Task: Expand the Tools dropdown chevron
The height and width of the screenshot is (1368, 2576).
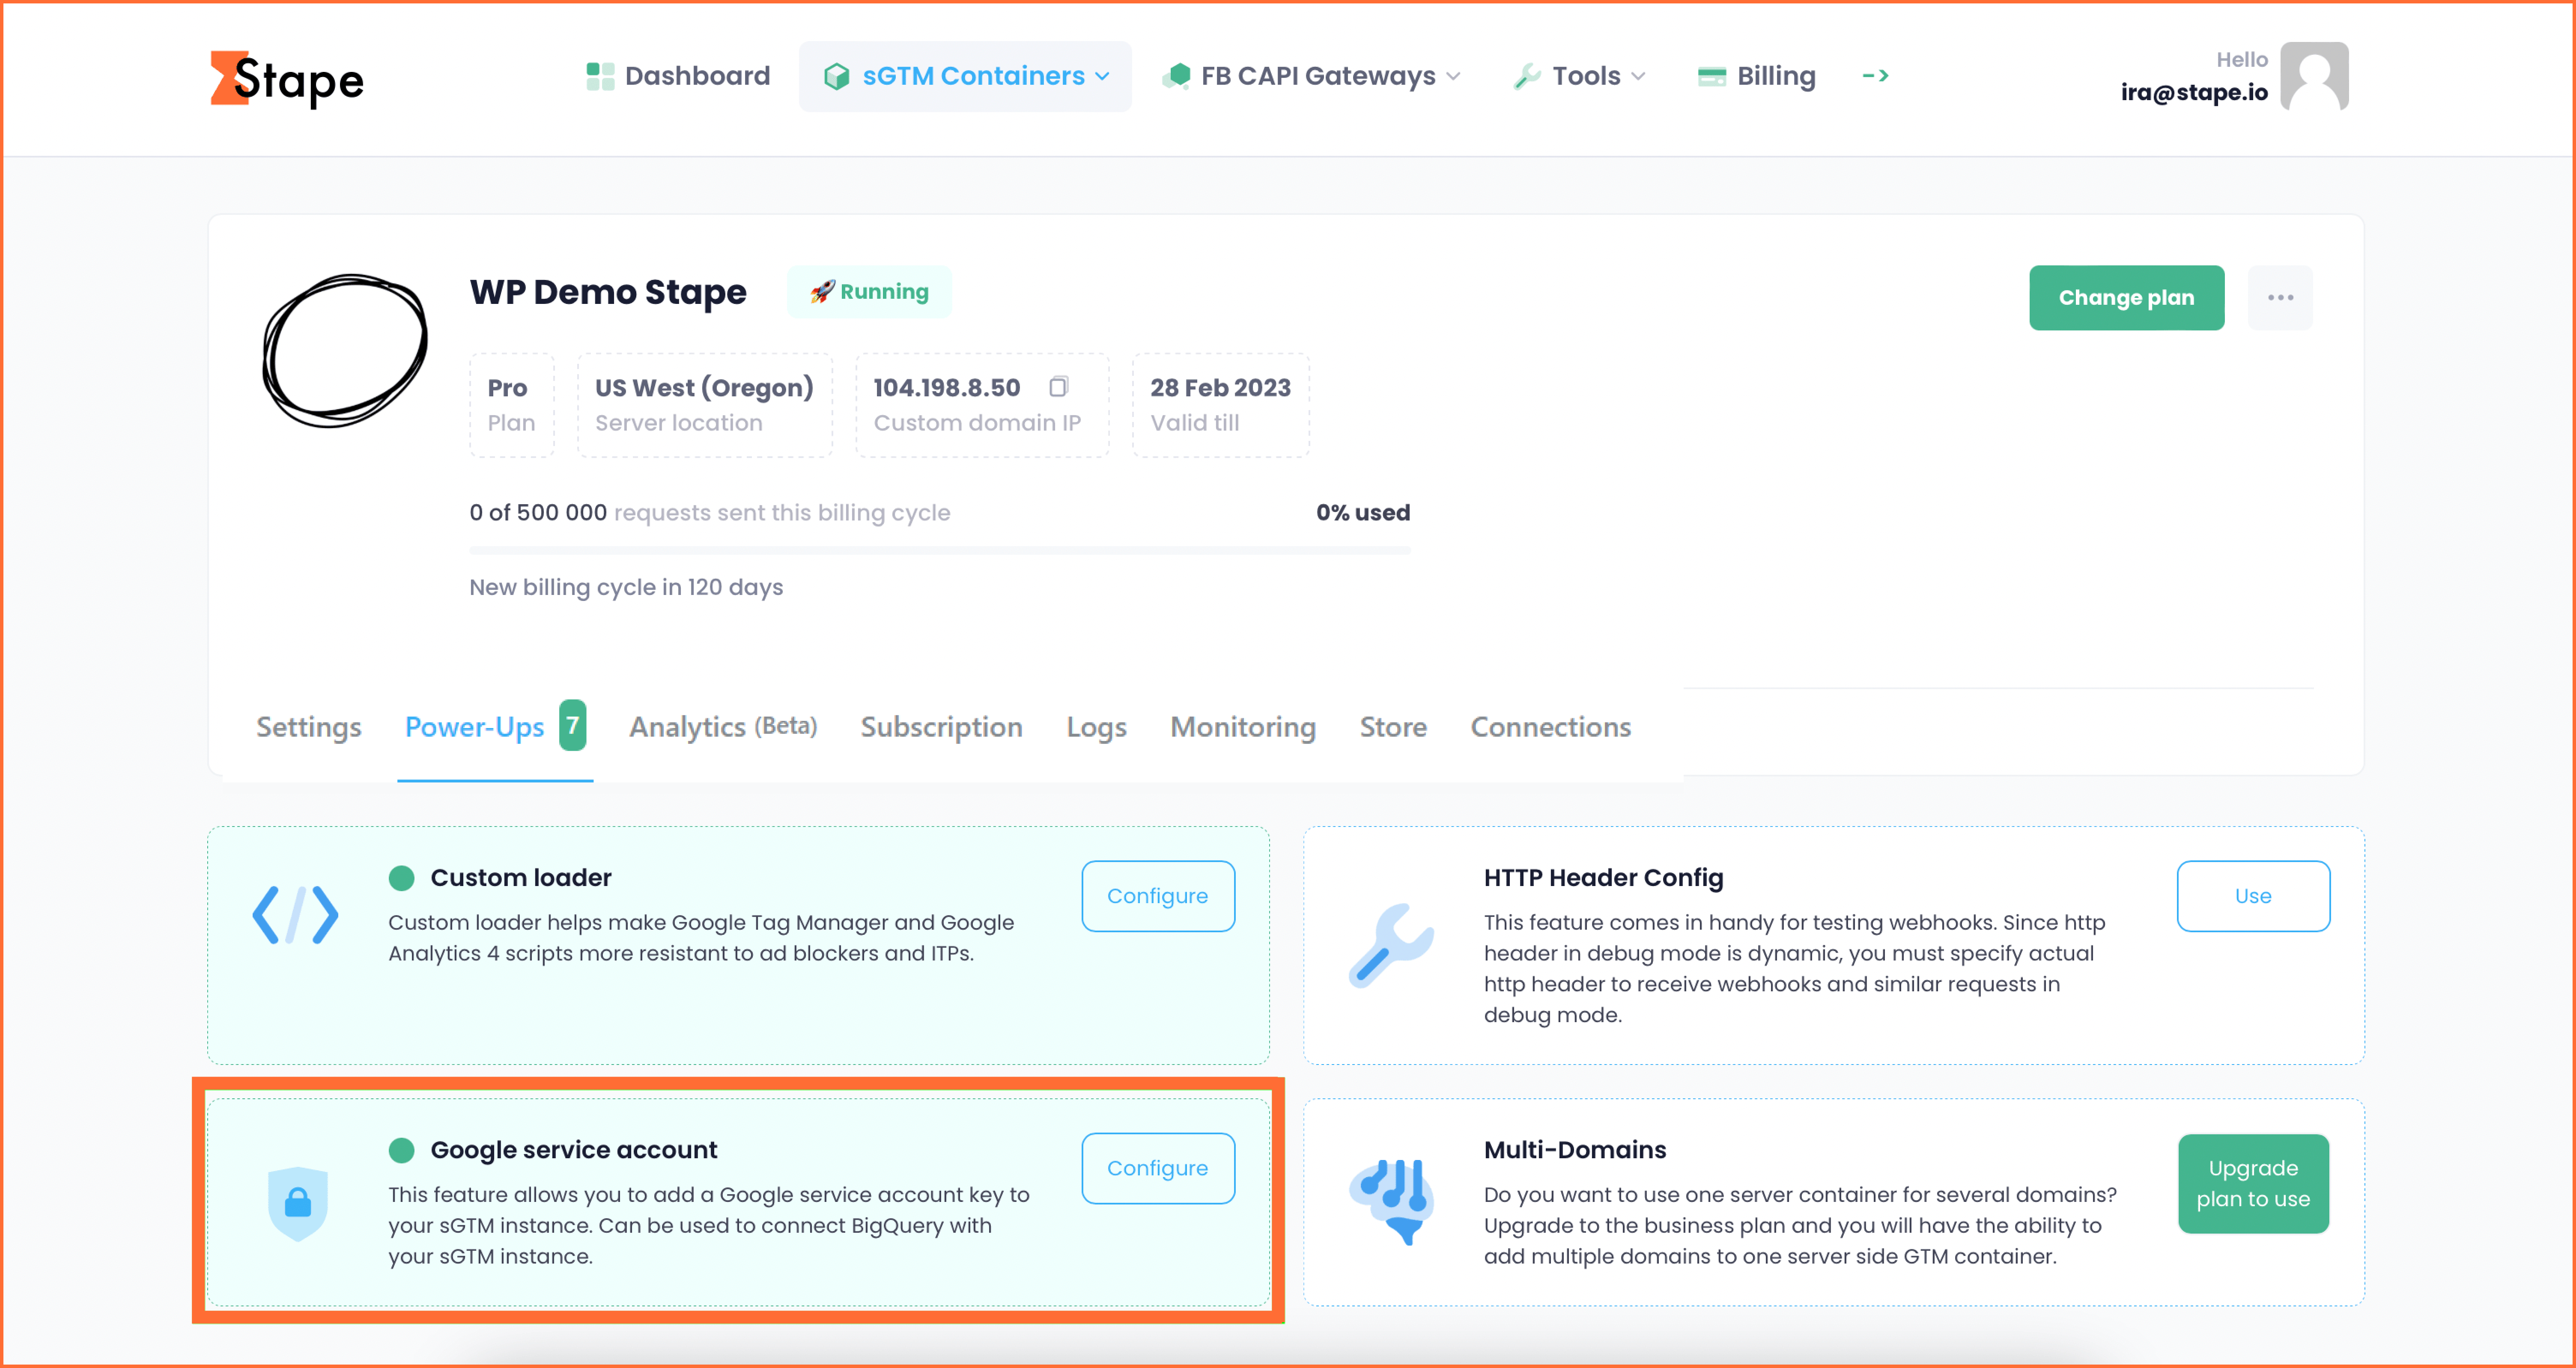Action: pyautogui.click(x=1638, y=76)
